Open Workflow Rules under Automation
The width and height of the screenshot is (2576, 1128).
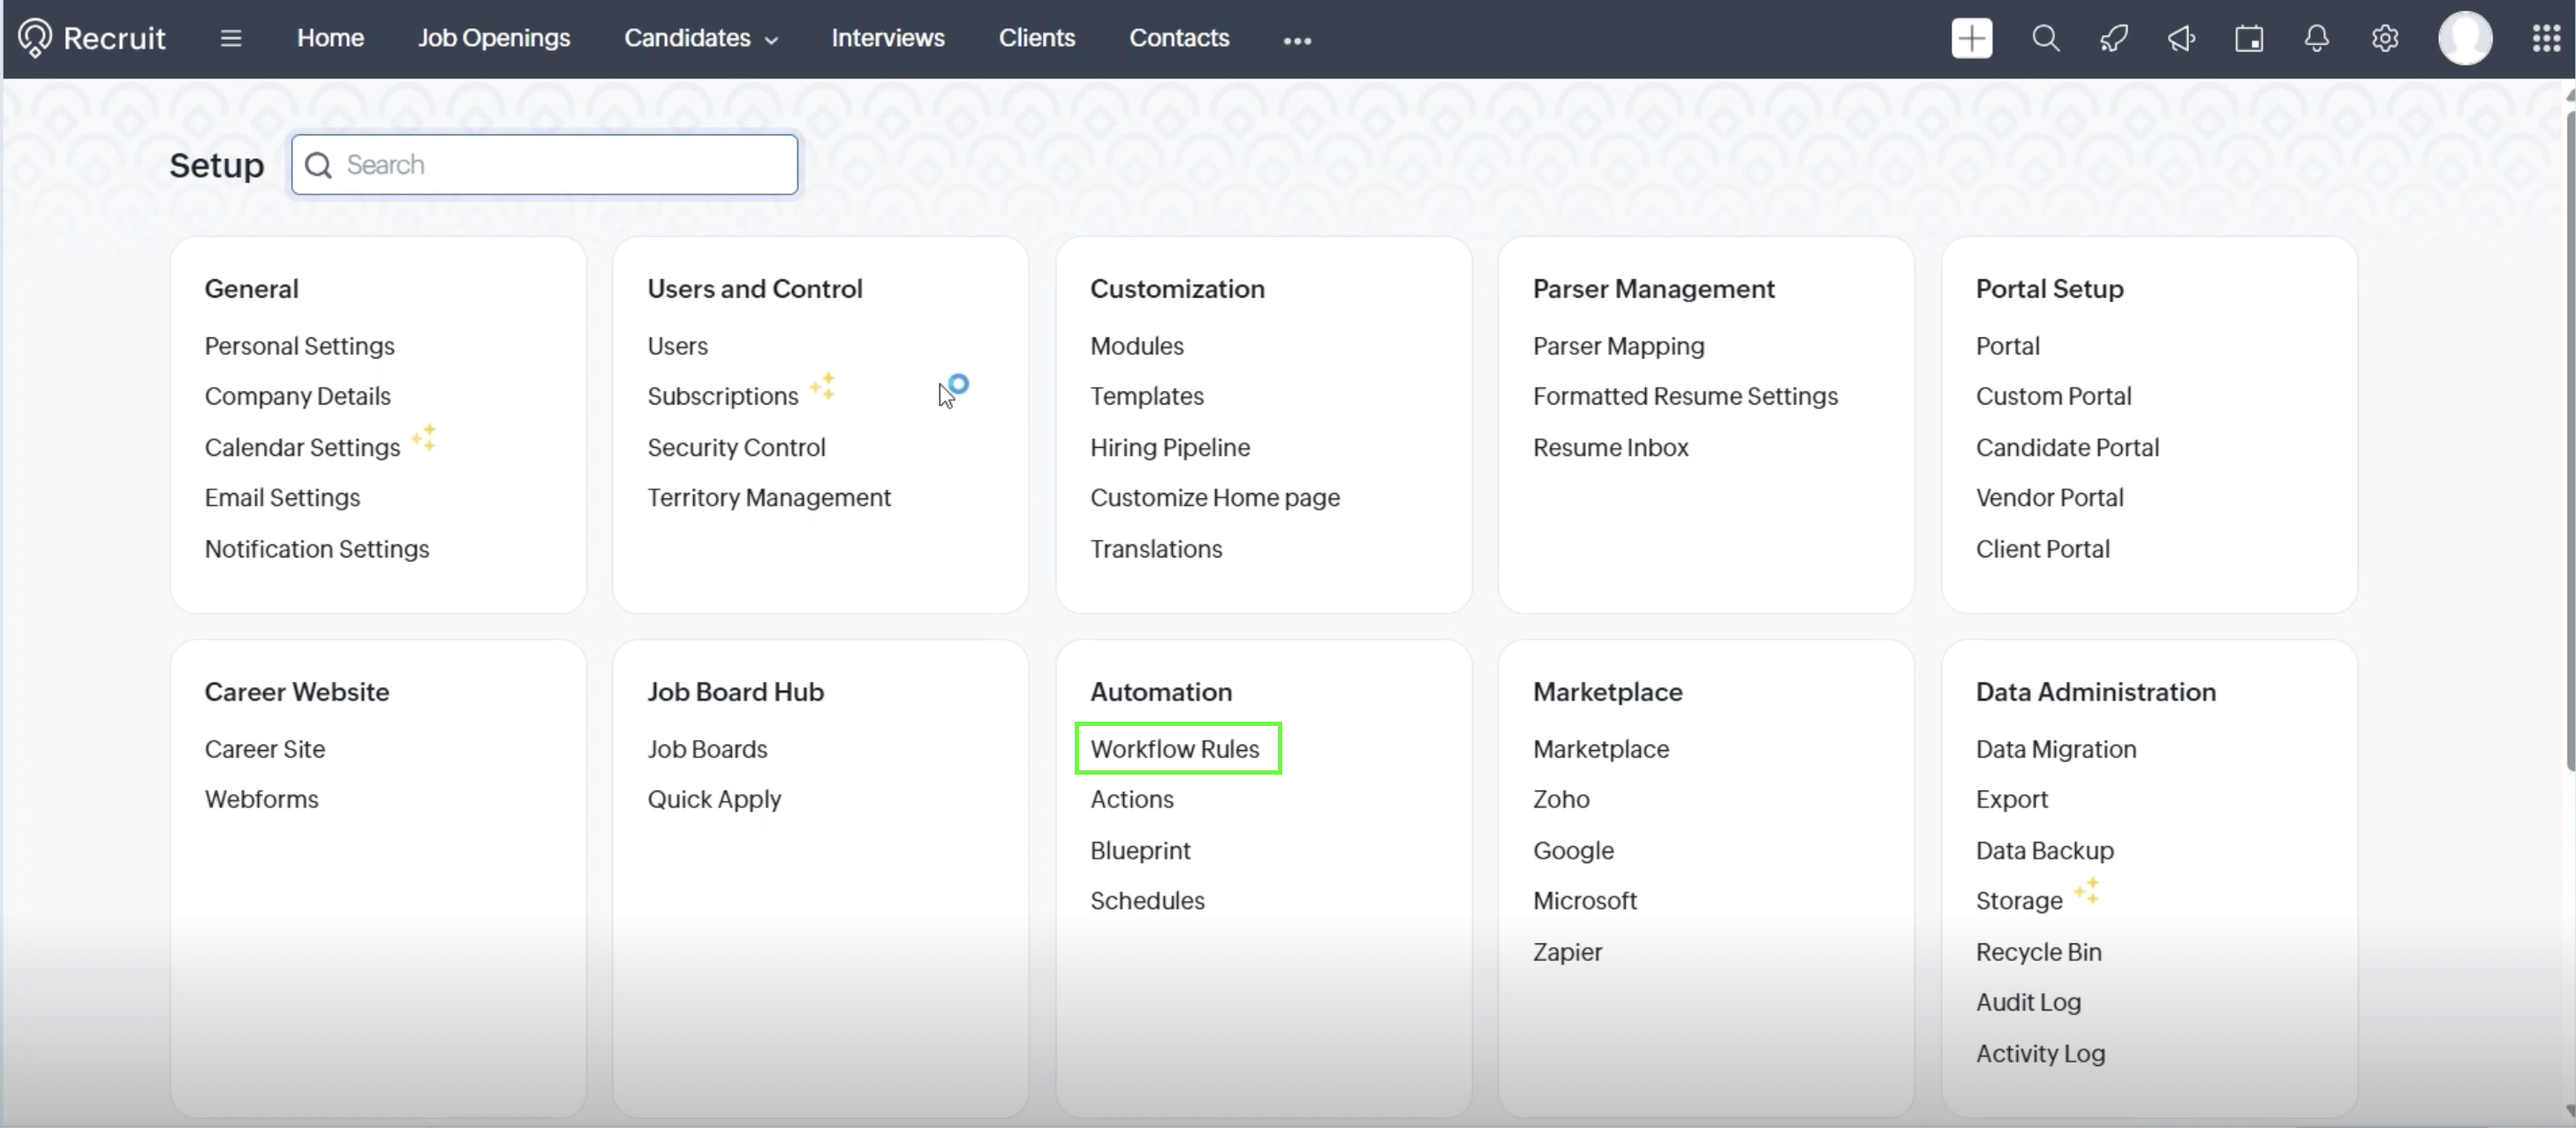click(x=1174, y=749)
